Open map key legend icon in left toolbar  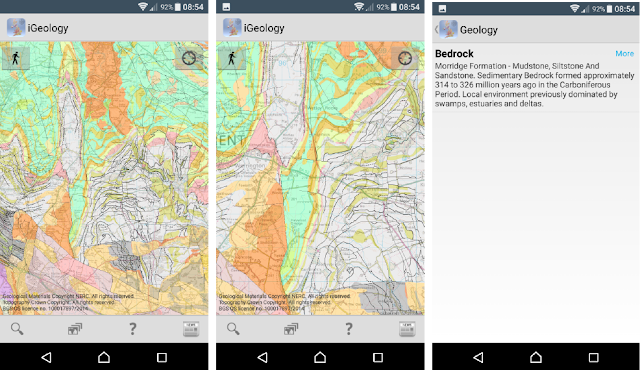(x=191, y=329)
